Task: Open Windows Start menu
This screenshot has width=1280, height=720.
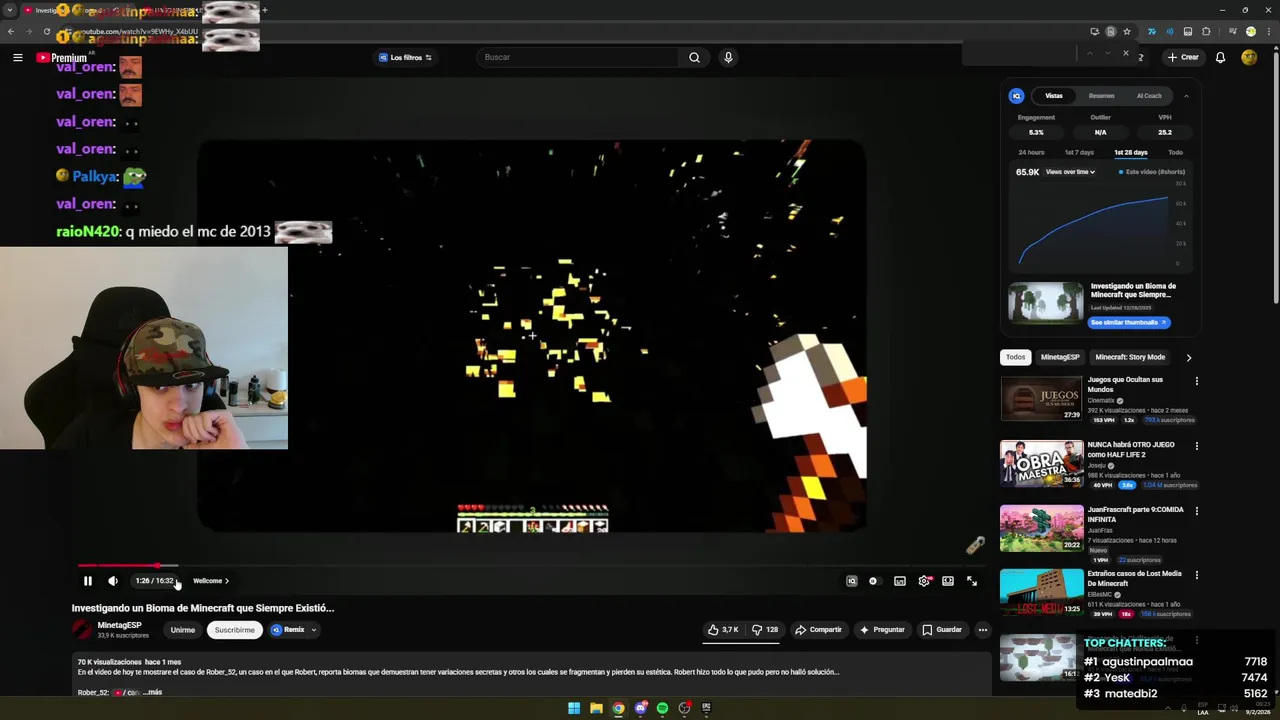Action: click(574, 708)
